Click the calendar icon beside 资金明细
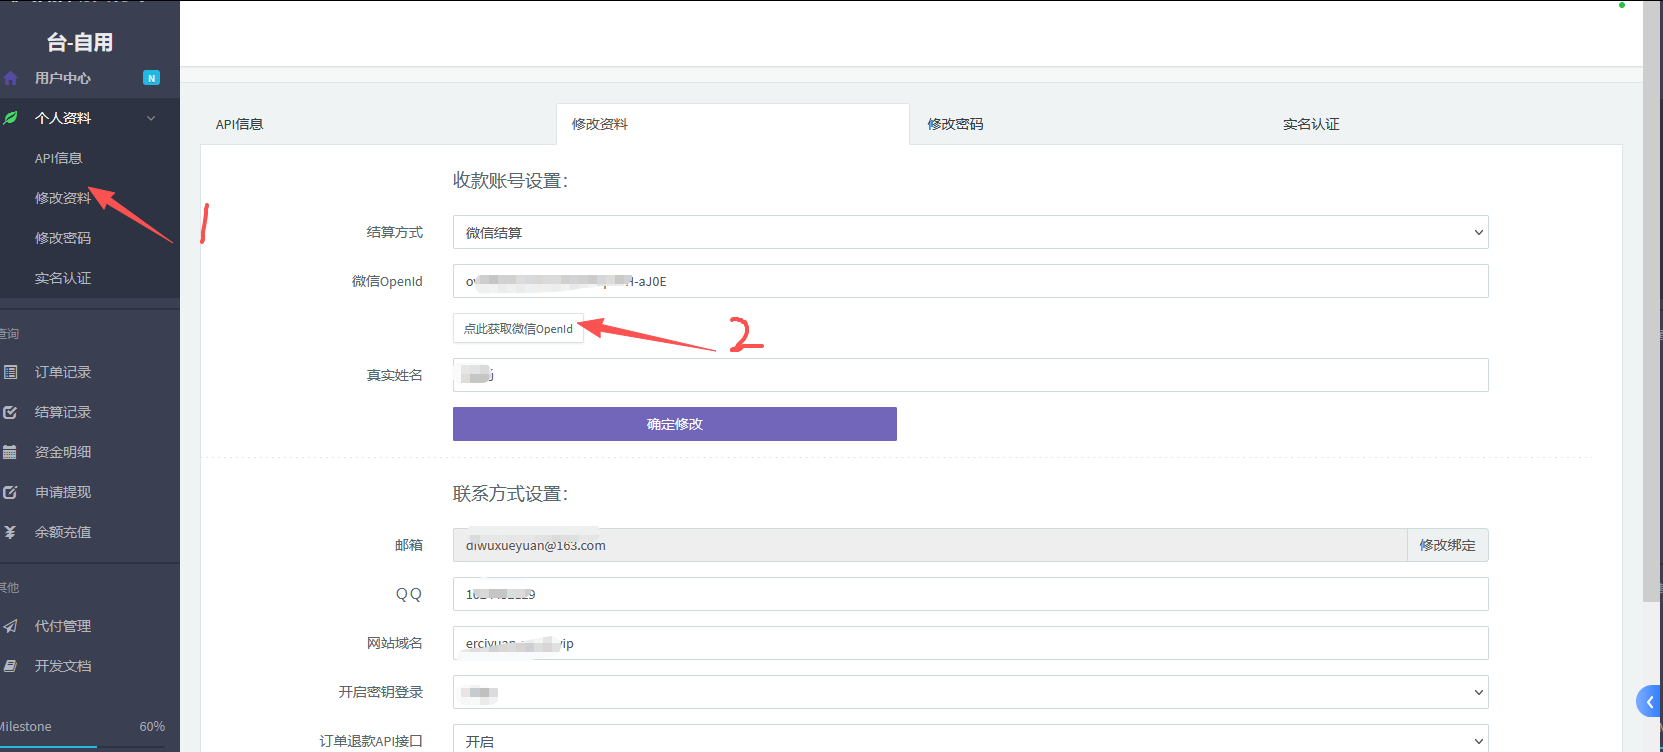 click(11, 452)
